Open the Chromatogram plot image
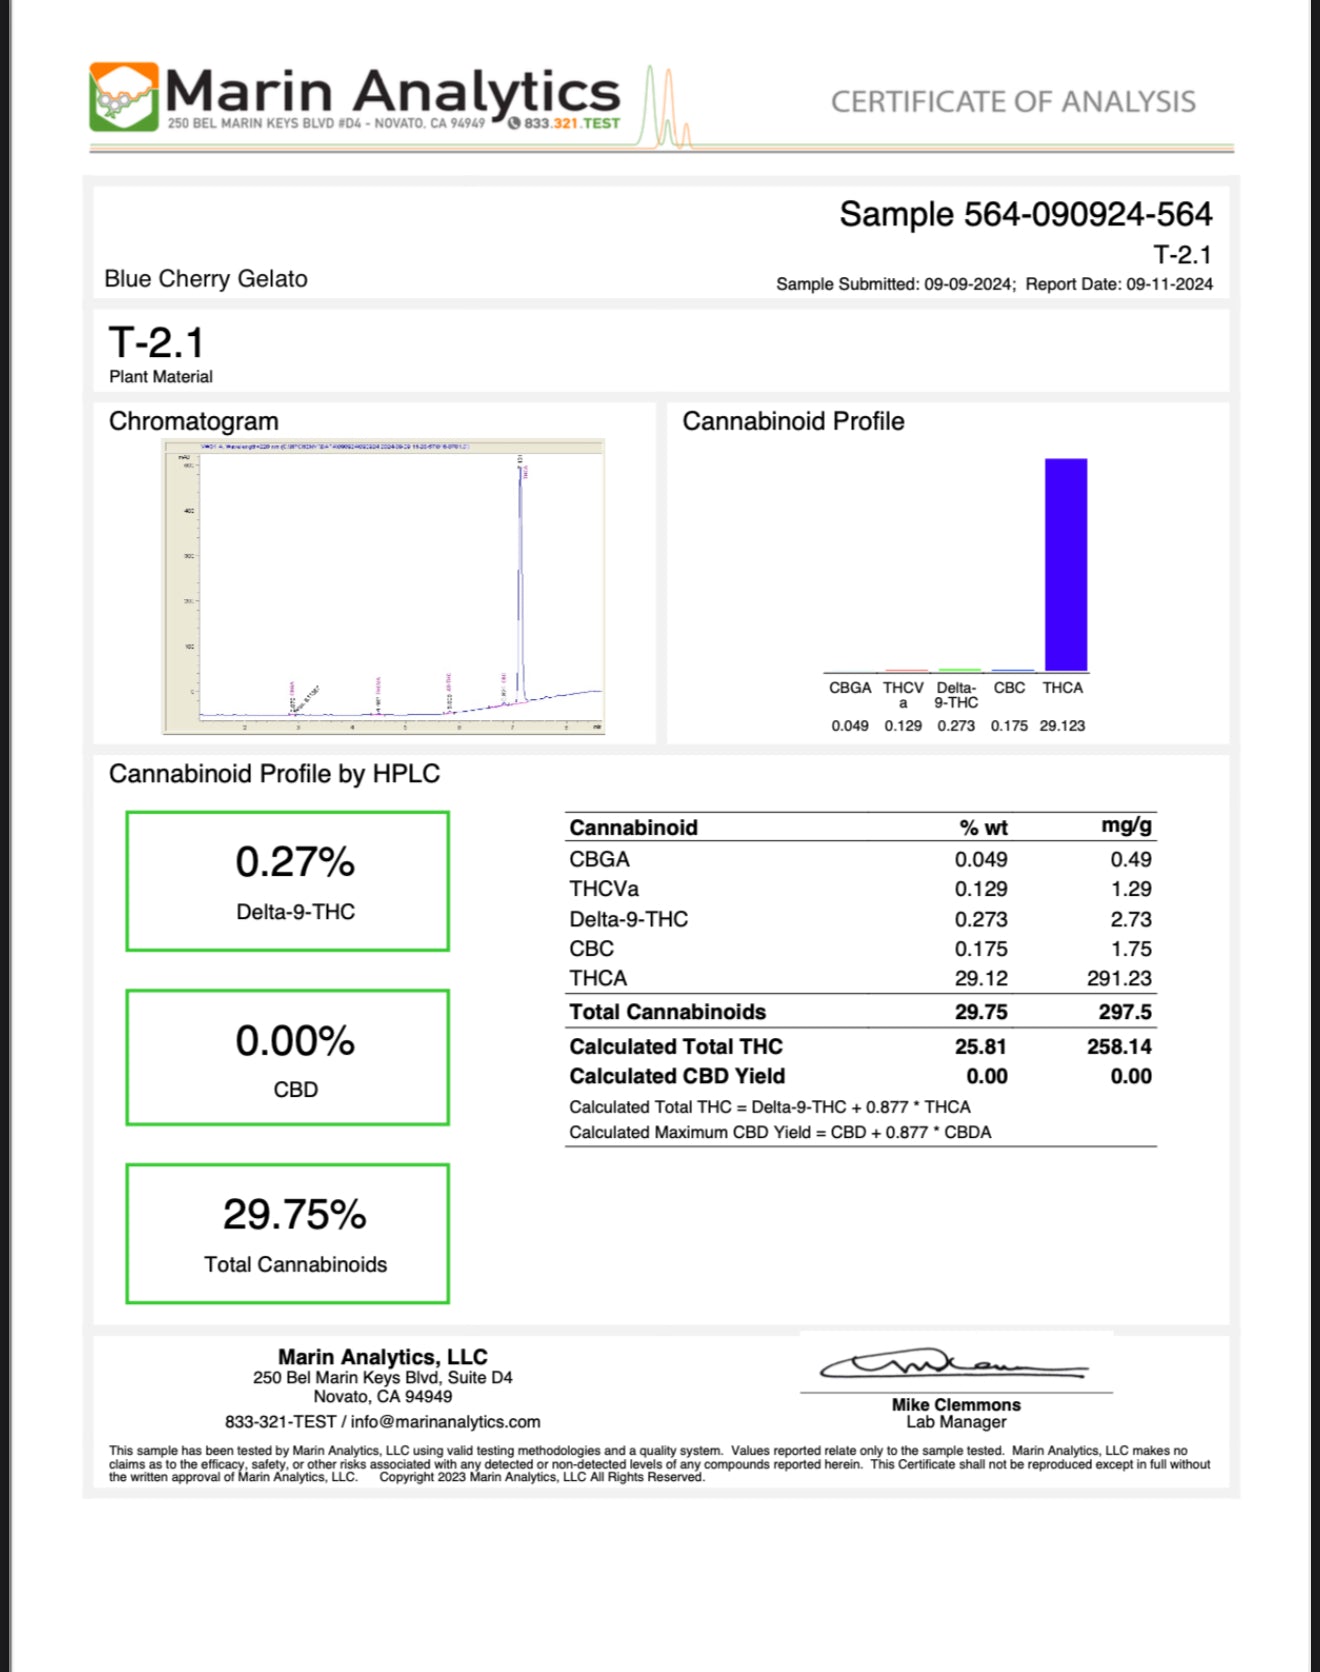This screenshot has width=1320, height=1672. (384, 587)
